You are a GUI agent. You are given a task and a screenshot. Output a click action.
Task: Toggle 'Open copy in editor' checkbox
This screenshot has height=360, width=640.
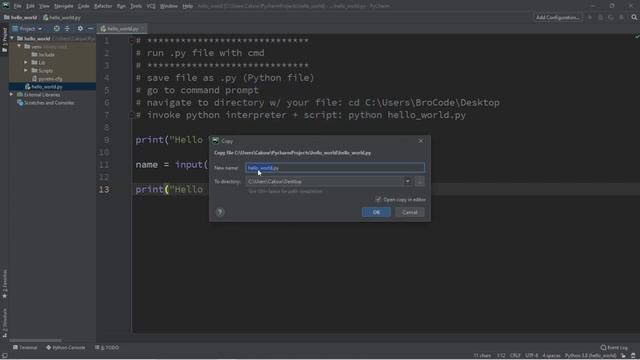(378, 200)
